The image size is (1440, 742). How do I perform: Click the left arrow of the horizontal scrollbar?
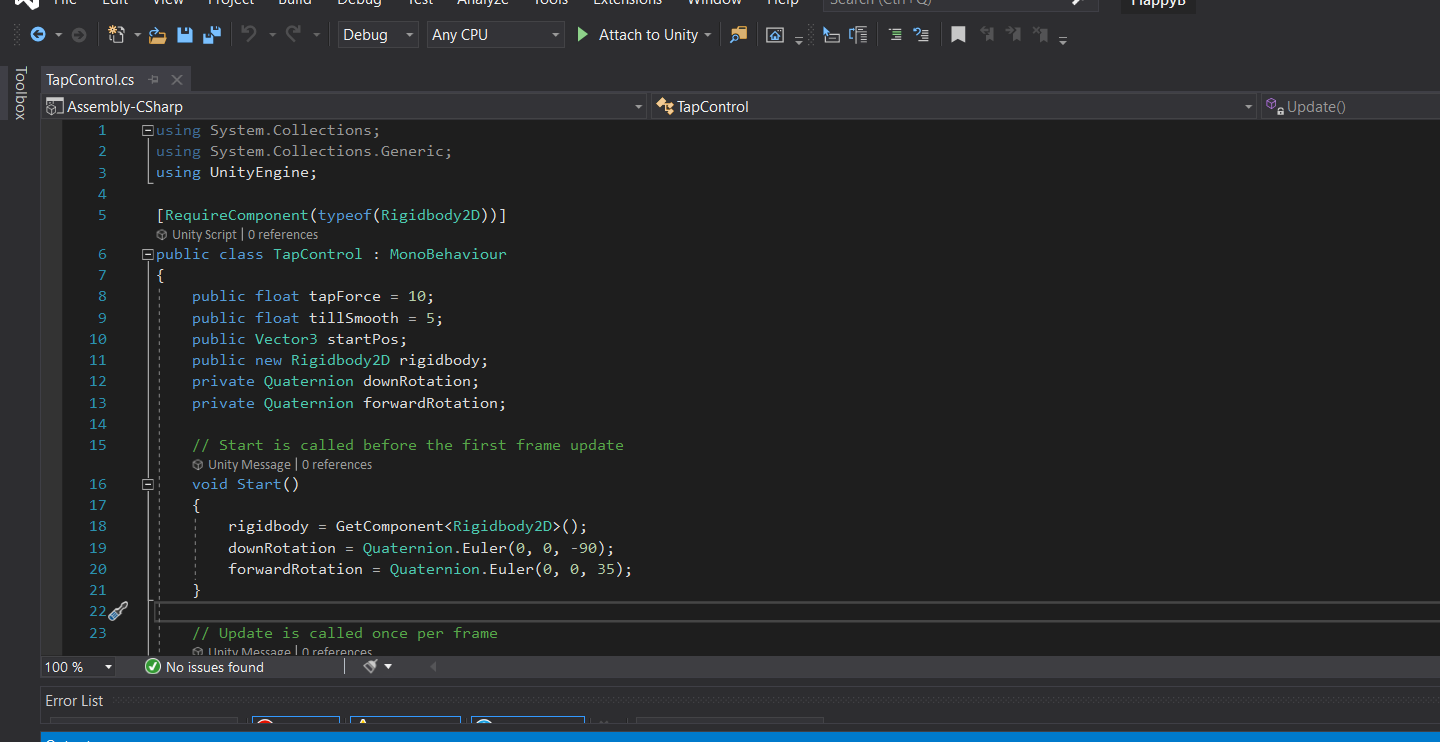[x=434, y=666]
